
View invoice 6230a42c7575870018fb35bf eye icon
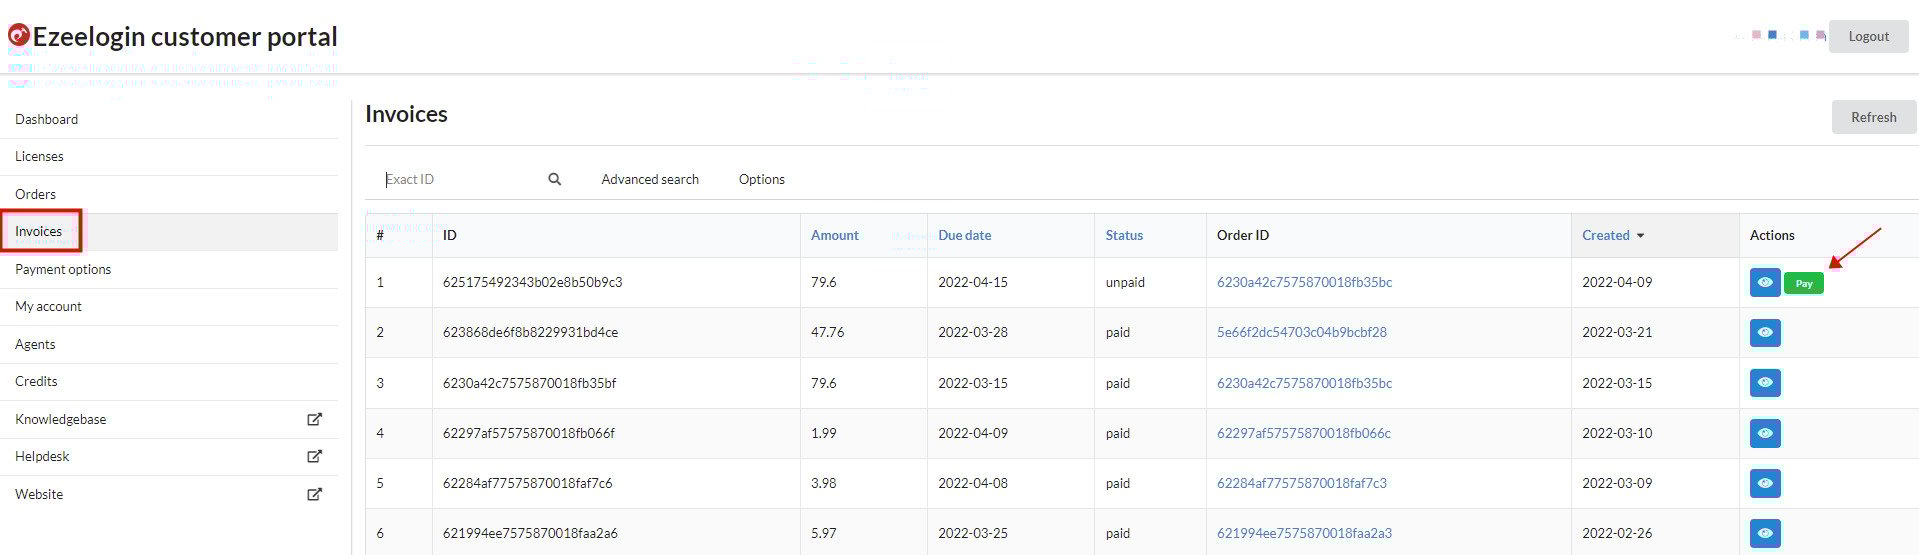pyautogui.click(x=1765, y=383)
